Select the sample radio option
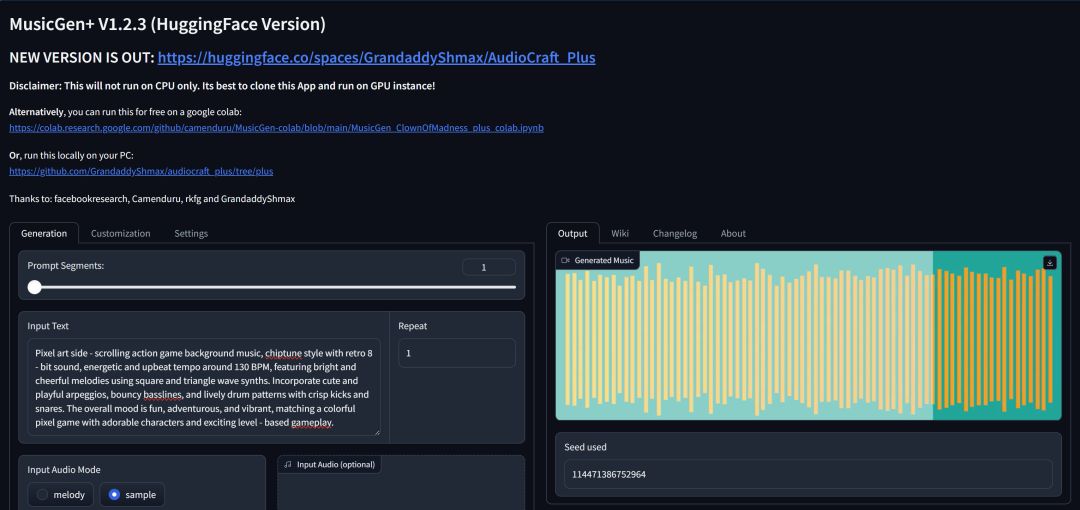The width and height of the screenshot is (1080, 510). click(x=132, y=495)
